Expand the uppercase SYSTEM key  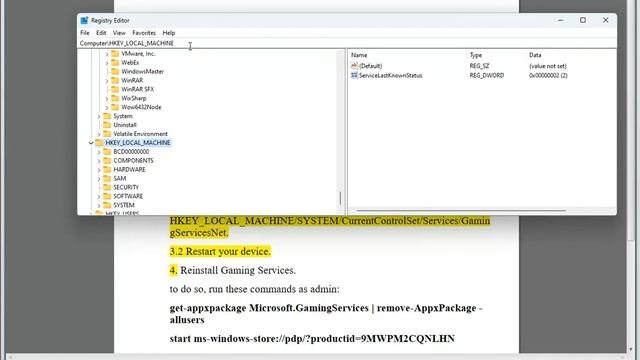[x=99, y=205]
